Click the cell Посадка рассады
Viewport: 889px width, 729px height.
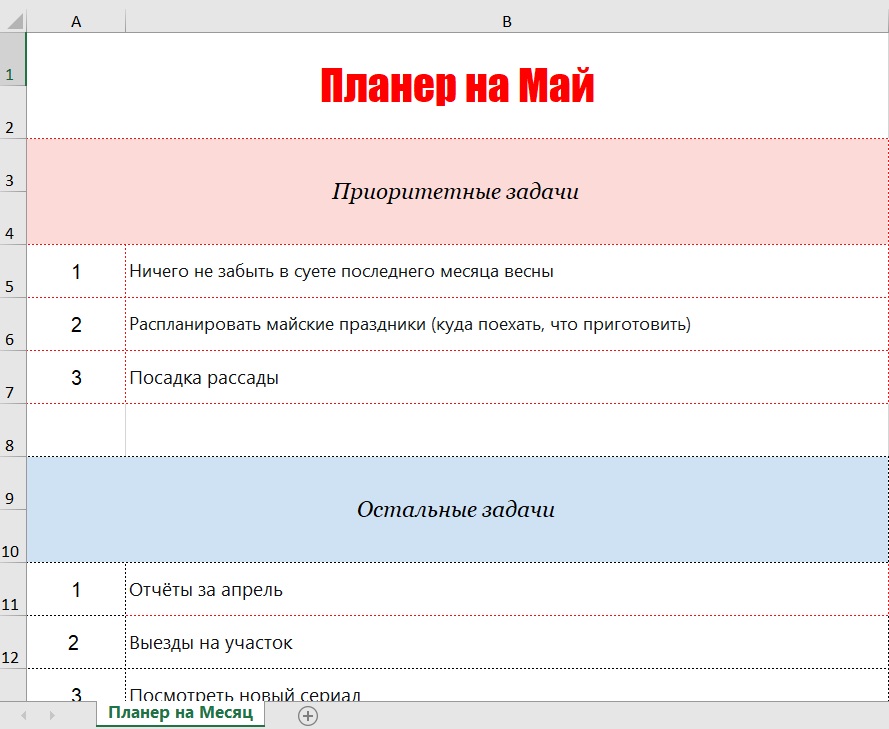click(506, 377)
